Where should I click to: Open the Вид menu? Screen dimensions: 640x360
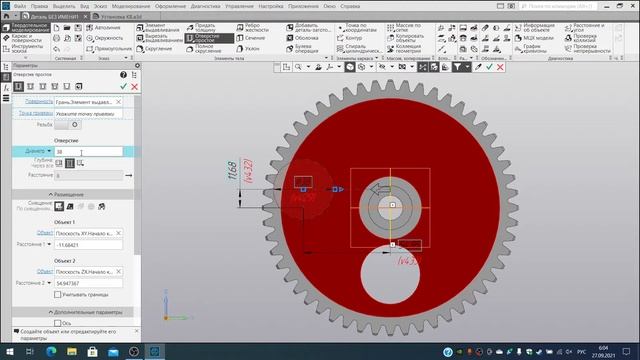84,6
